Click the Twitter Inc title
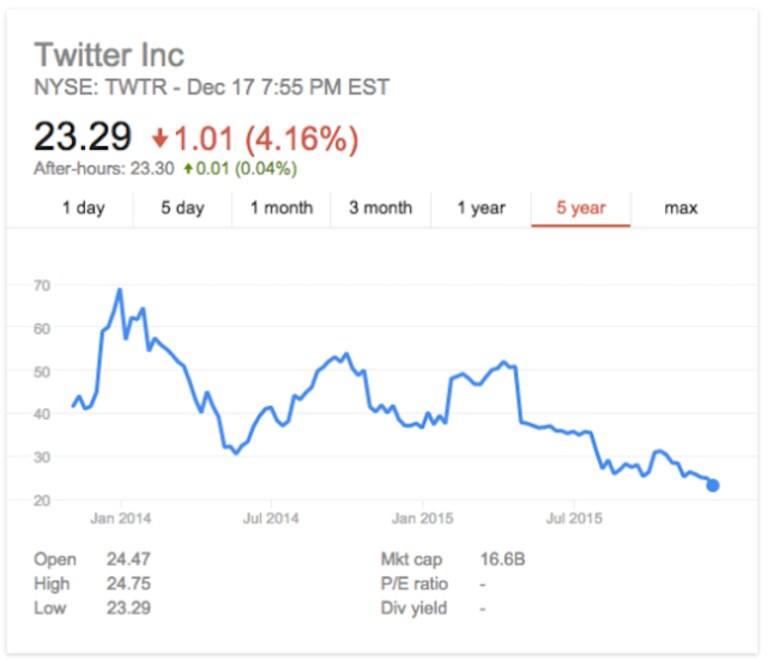Viewport: 767px width, 660px height. point(109,54)
